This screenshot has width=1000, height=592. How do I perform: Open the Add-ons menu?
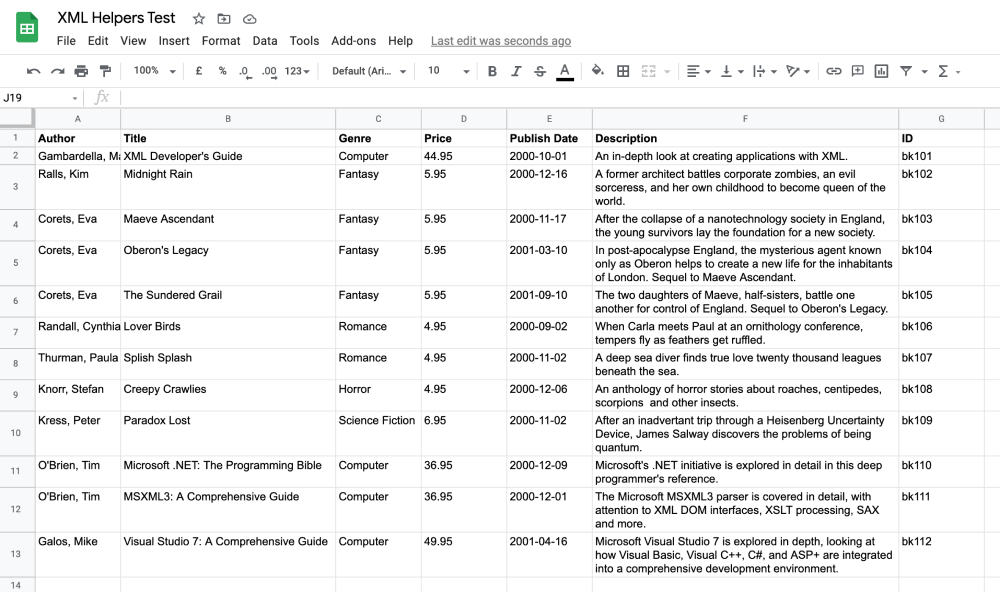[x=354, y=41]
